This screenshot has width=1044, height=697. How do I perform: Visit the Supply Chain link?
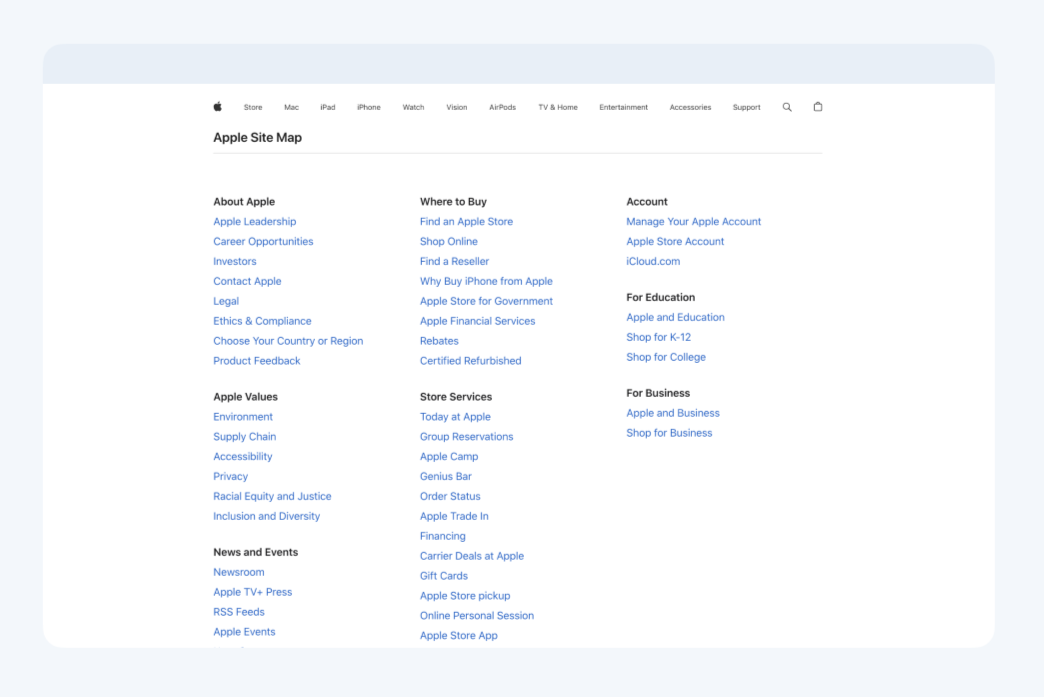pos(244,437)
